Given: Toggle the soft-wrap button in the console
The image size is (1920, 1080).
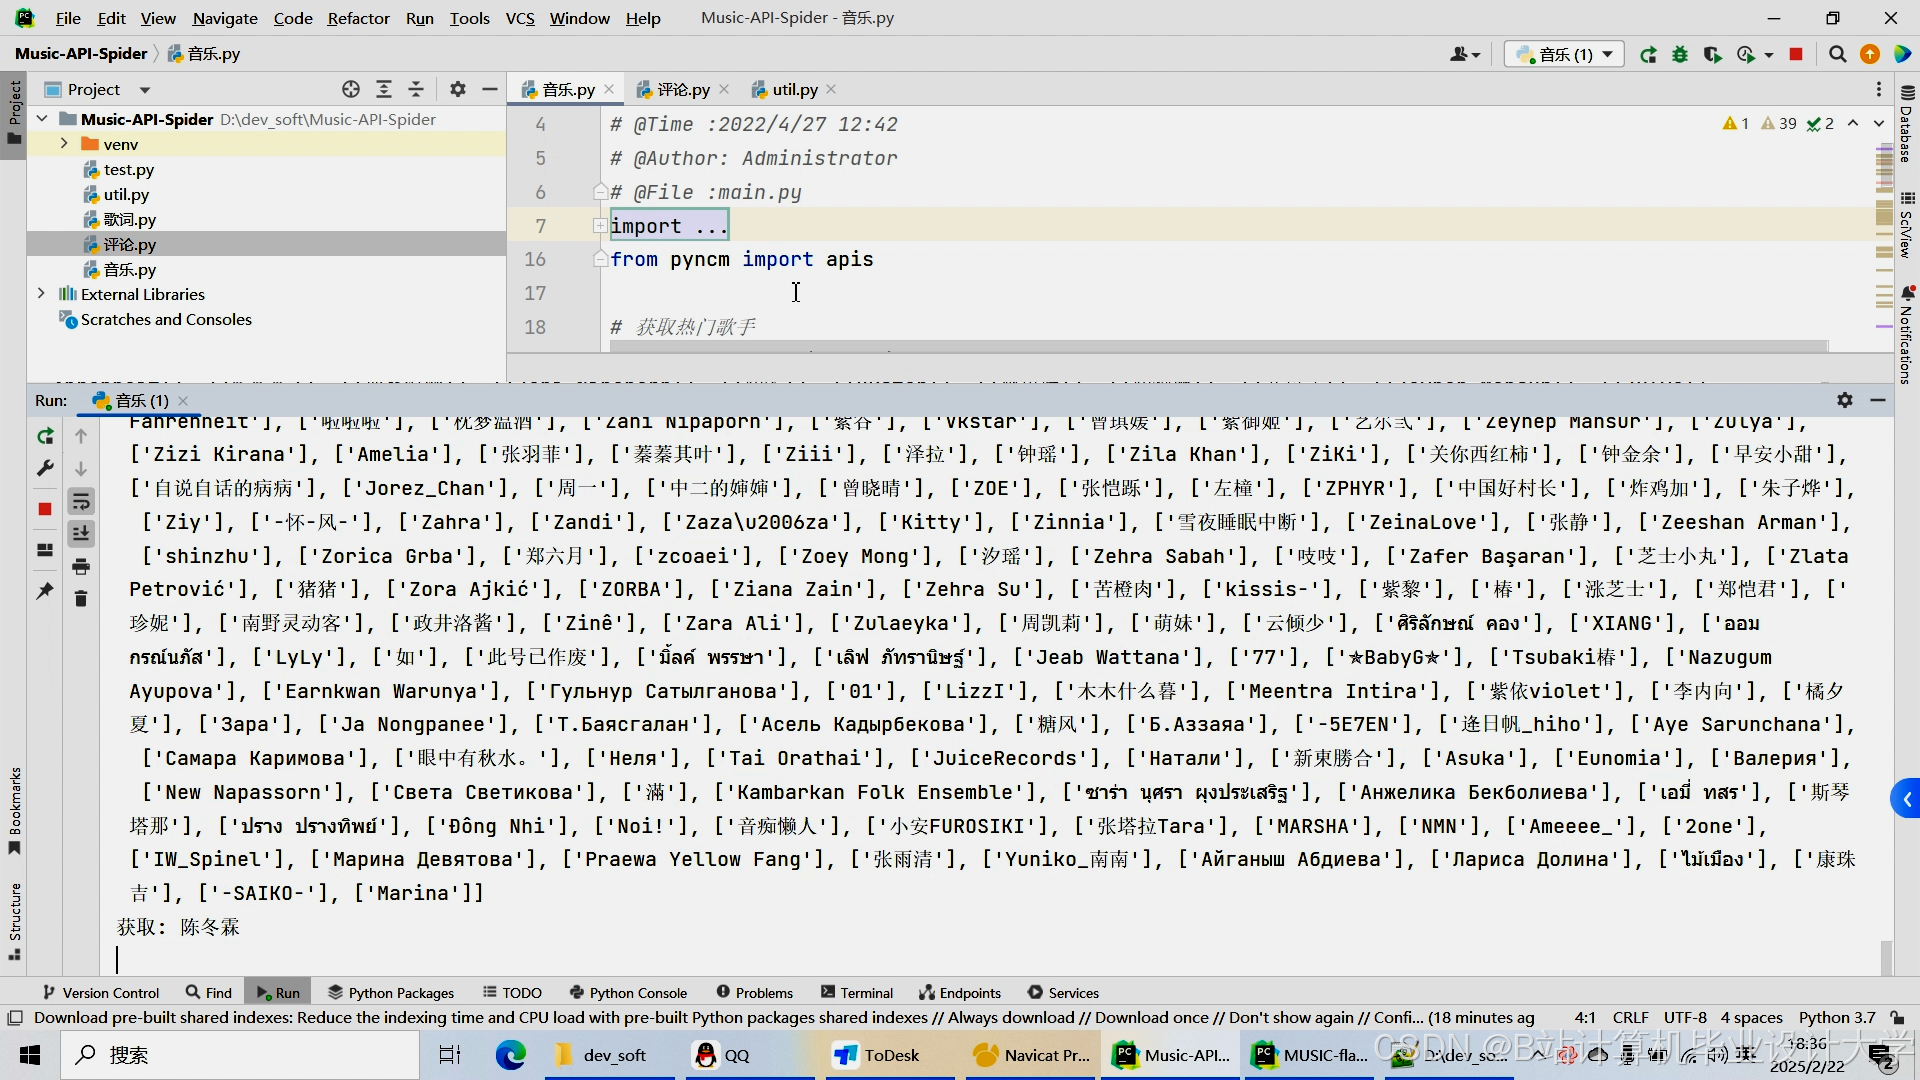Looking at the screenshot, I should point(81,501).
